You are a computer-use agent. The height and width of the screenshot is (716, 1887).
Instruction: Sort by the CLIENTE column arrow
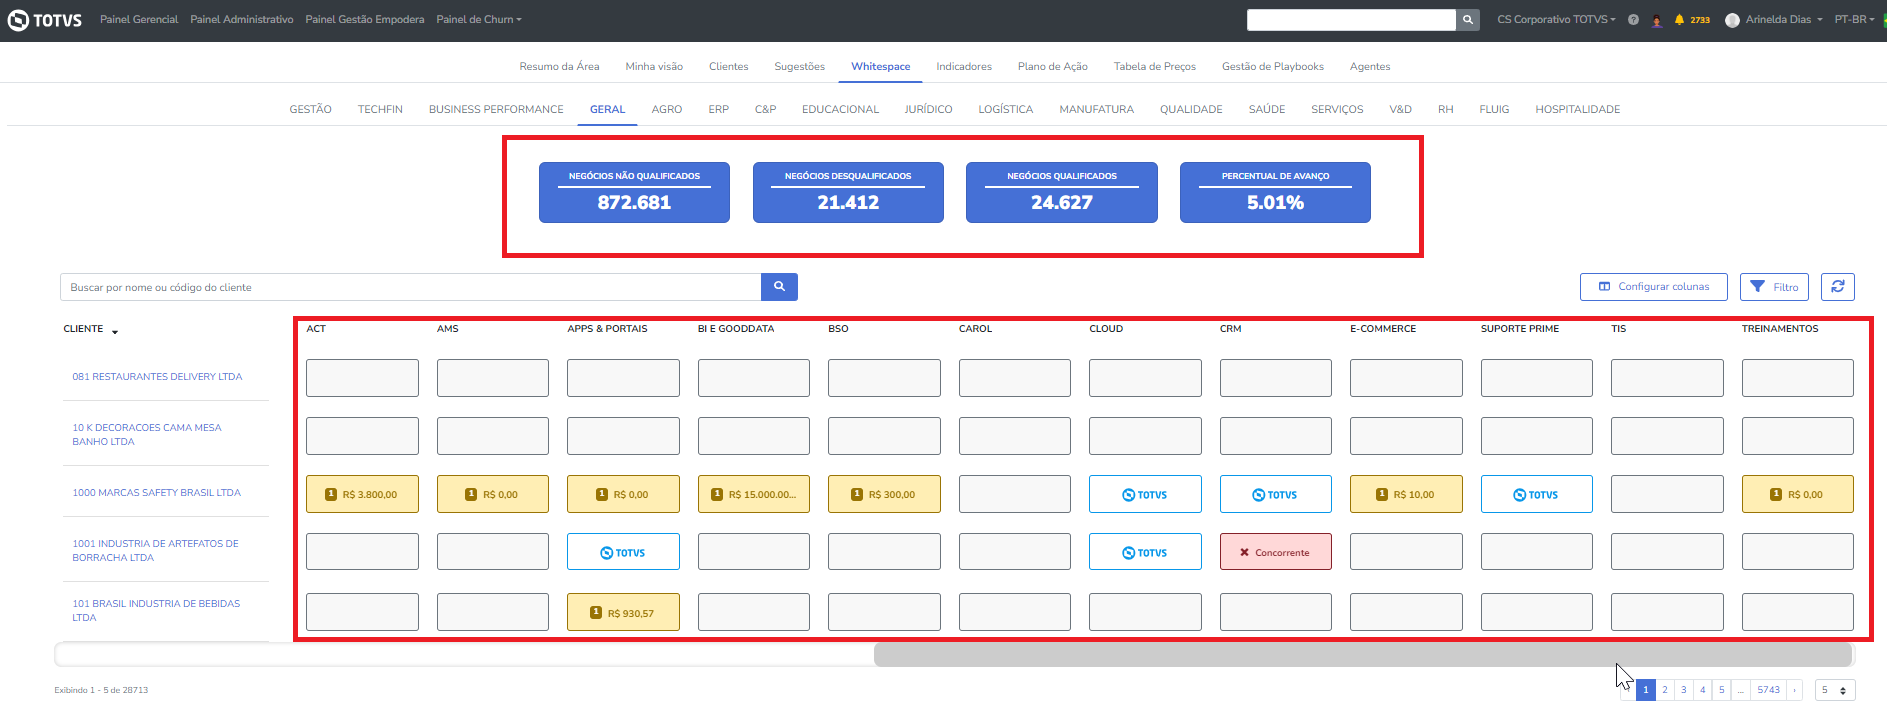pyautogui.click(x=115, y=331)
